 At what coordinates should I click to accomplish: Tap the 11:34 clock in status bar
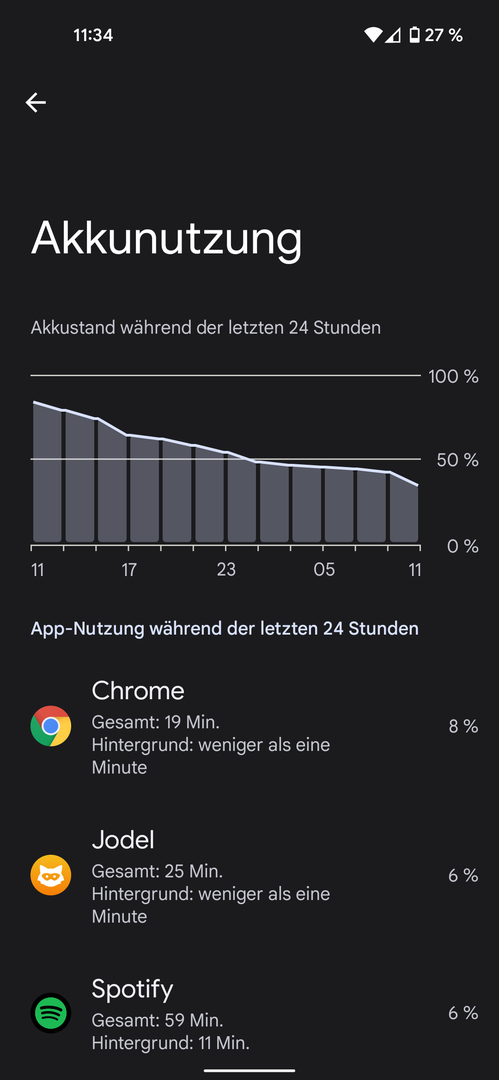[93, 35]
